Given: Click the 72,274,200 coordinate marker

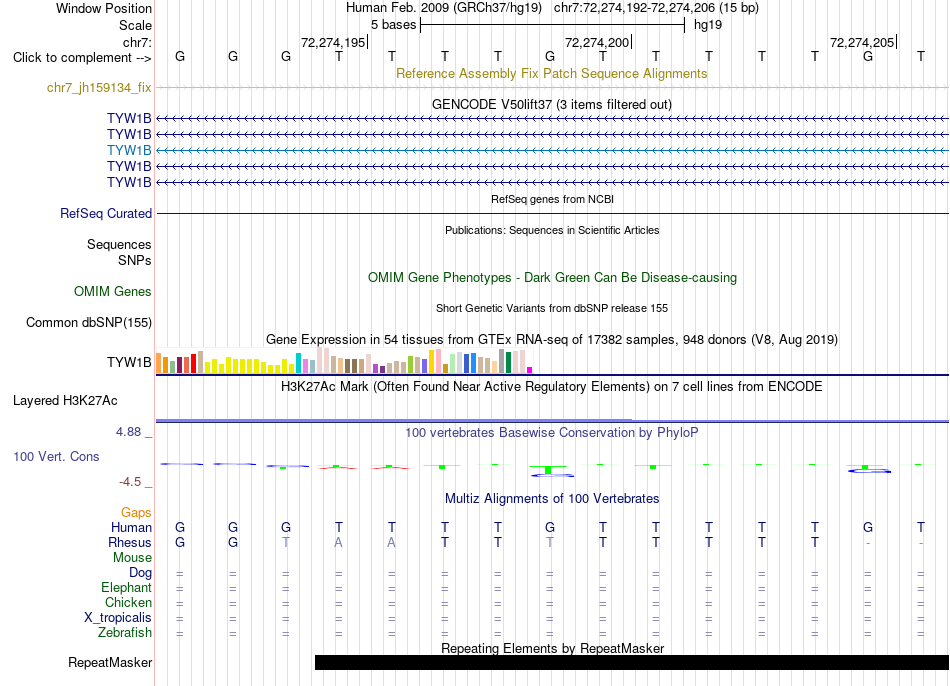Looking at the screenshot, I should point(598,42).
